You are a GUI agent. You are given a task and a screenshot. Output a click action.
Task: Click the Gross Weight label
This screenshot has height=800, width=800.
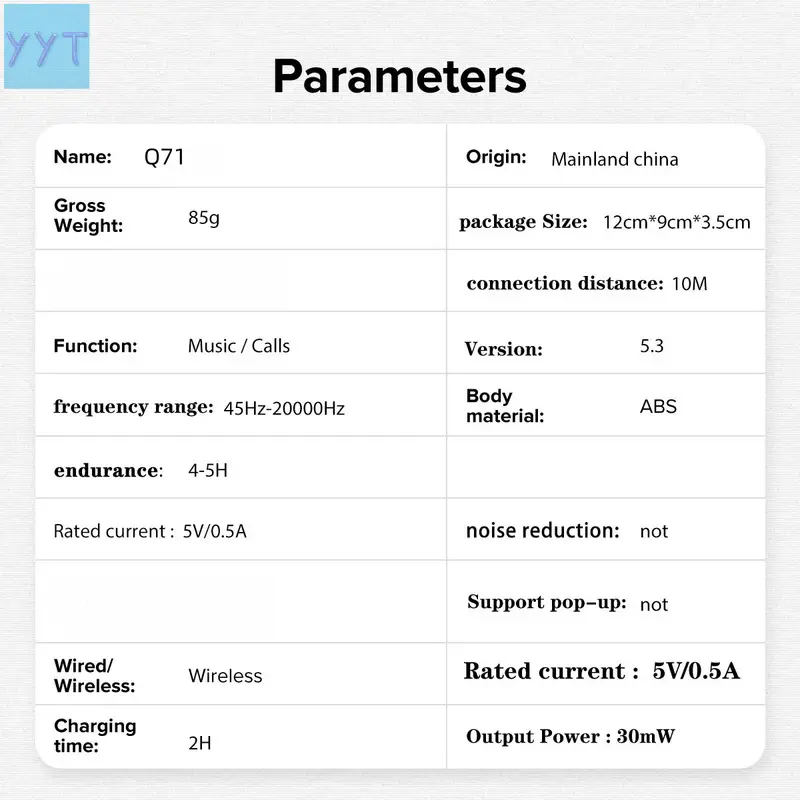(x=88, y=215)
